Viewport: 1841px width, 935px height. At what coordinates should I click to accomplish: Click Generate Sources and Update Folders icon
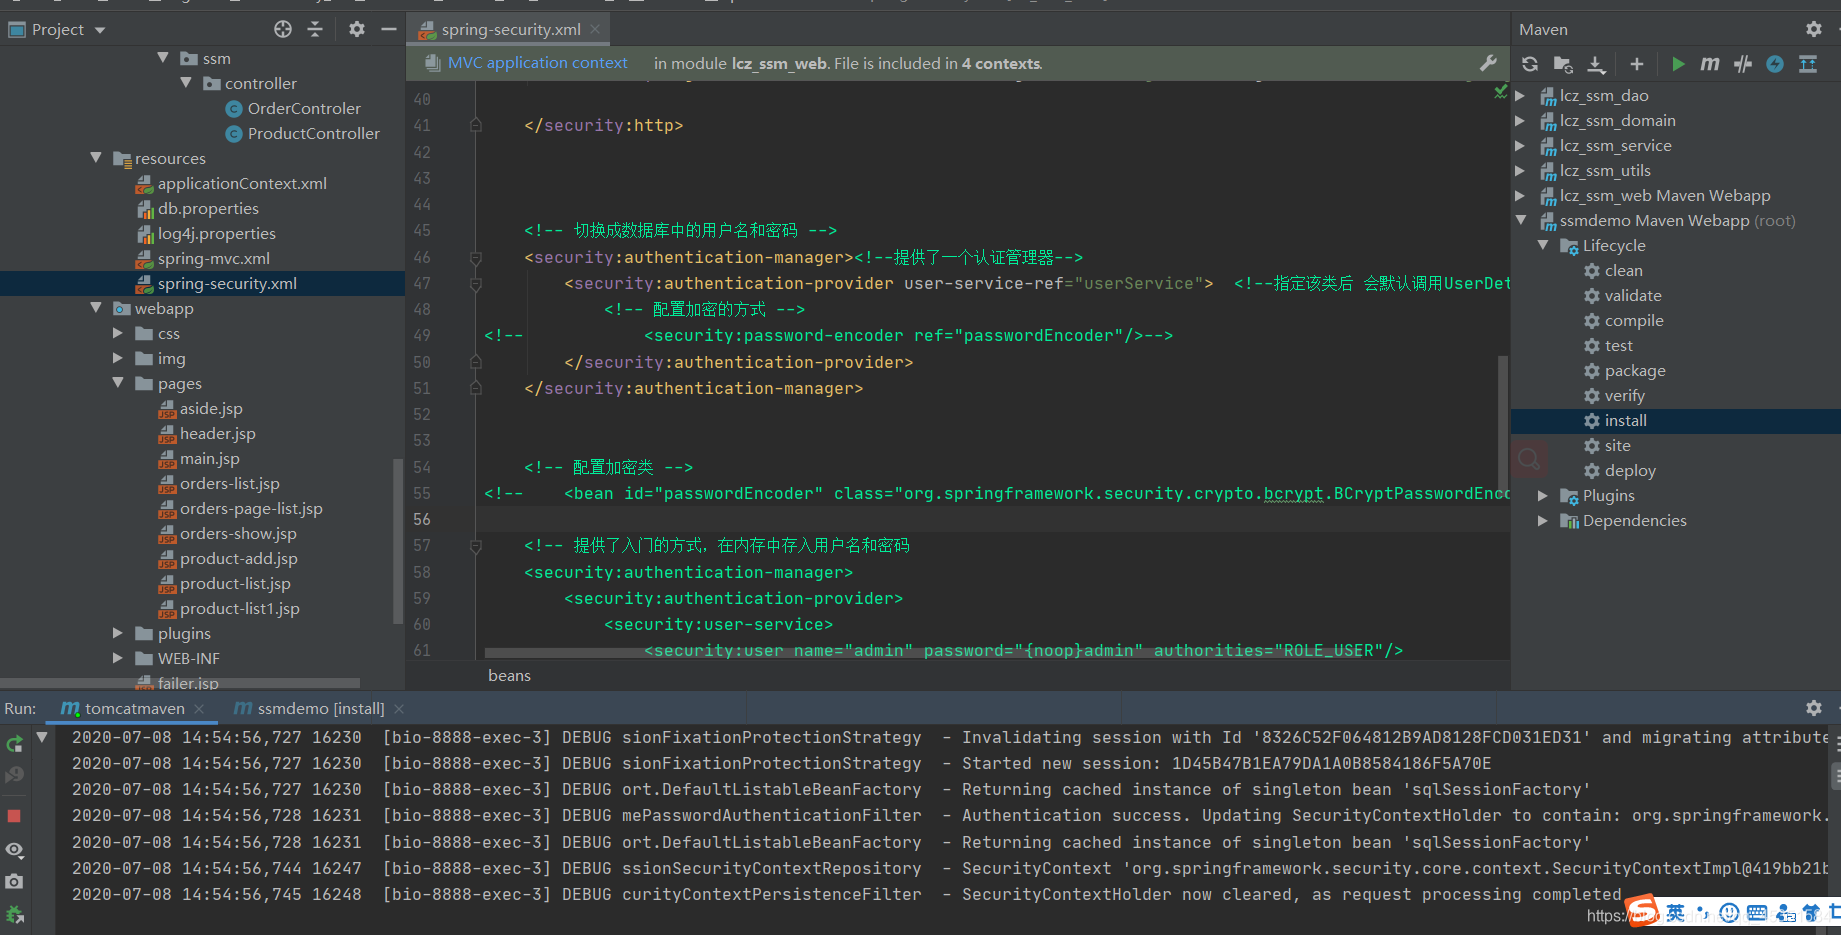pyautogui.click(x=1563, y=64)
